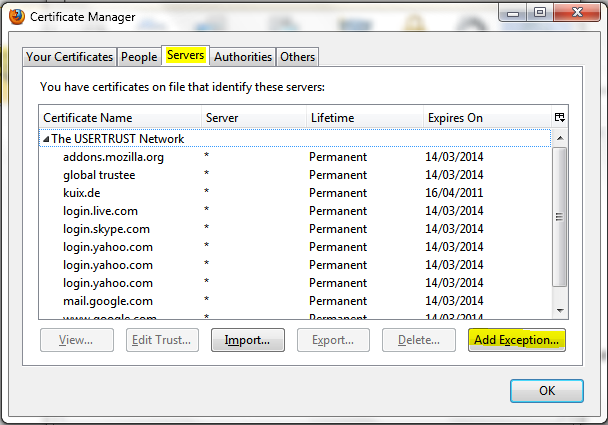
Task: Select the login.live.com certificate
Action: click(x=295, y=211)
